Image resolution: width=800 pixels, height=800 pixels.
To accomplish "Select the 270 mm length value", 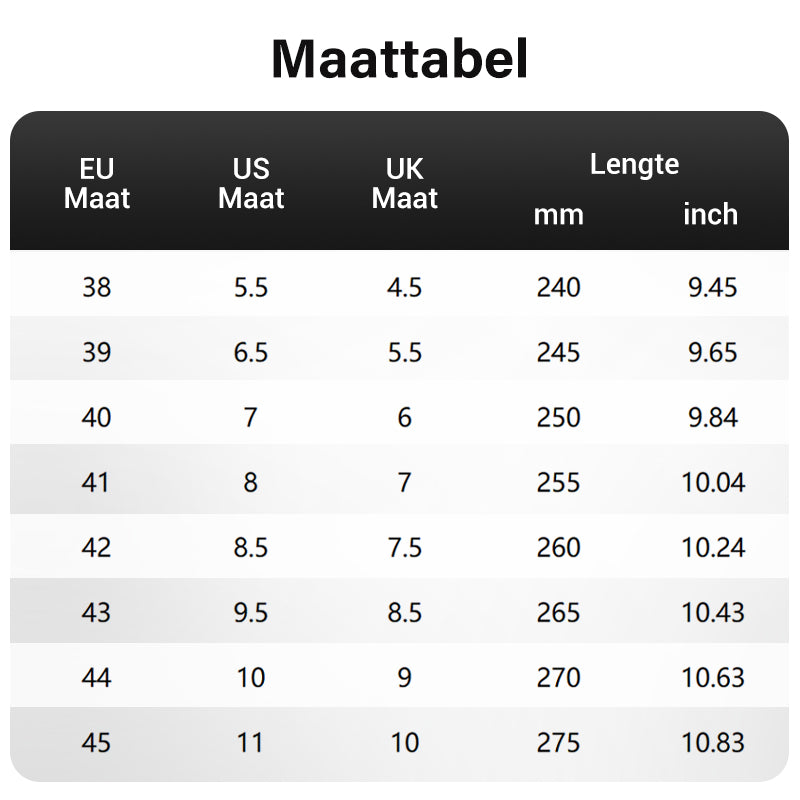I will coord(558,678).
